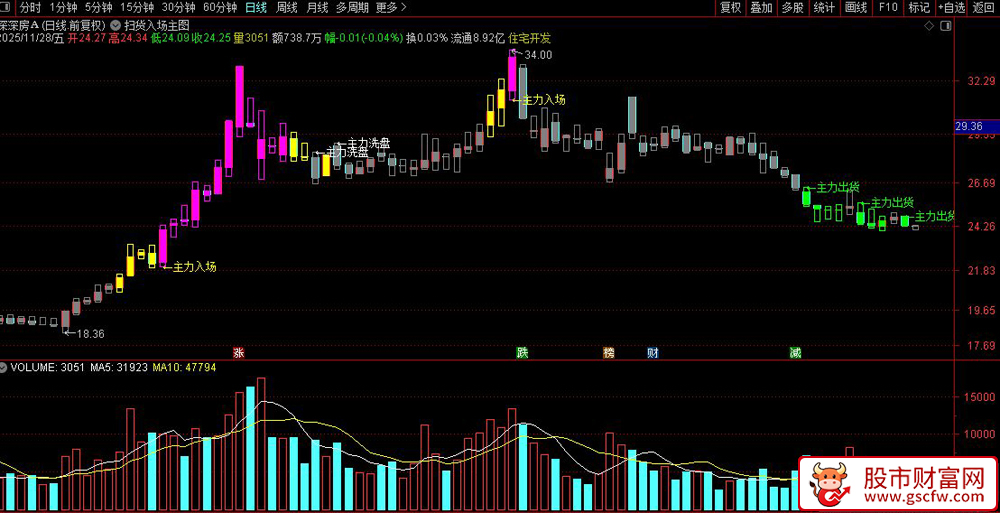The height and width of the screenshot is (513, 1000).
Task: Expand the 更多 periods menu
Action: (x=387, y=8)
